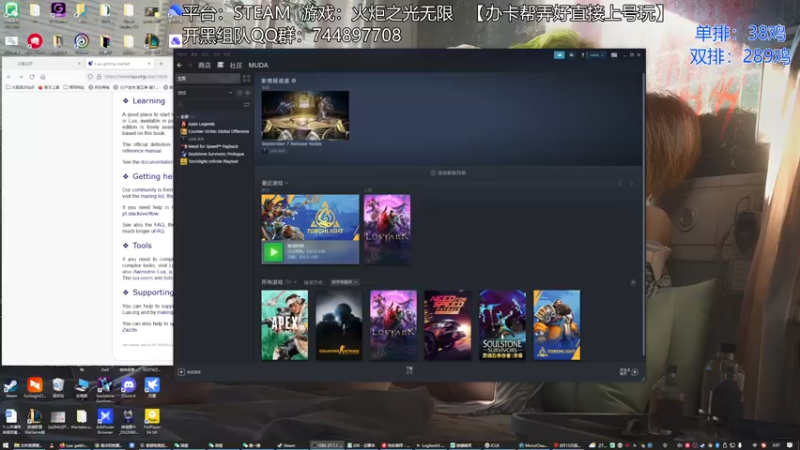The image size is (800, 450).
Task: Open the 库 (Library) tab in Steam
Action: 220,65
